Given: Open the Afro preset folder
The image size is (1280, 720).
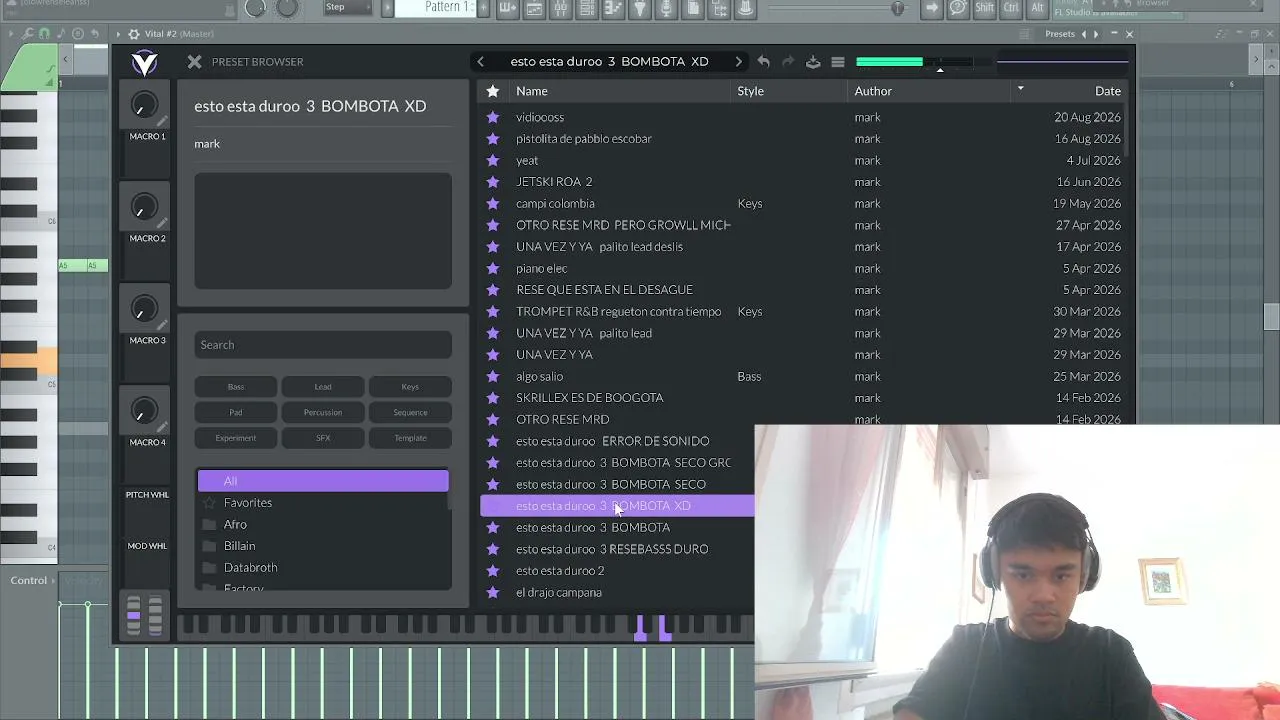Looking at the screenshot, I should pos(323,525).
